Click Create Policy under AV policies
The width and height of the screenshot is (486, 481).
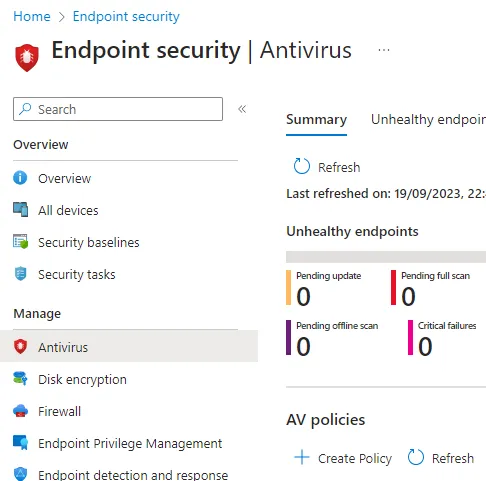click(x=343, y=458)
